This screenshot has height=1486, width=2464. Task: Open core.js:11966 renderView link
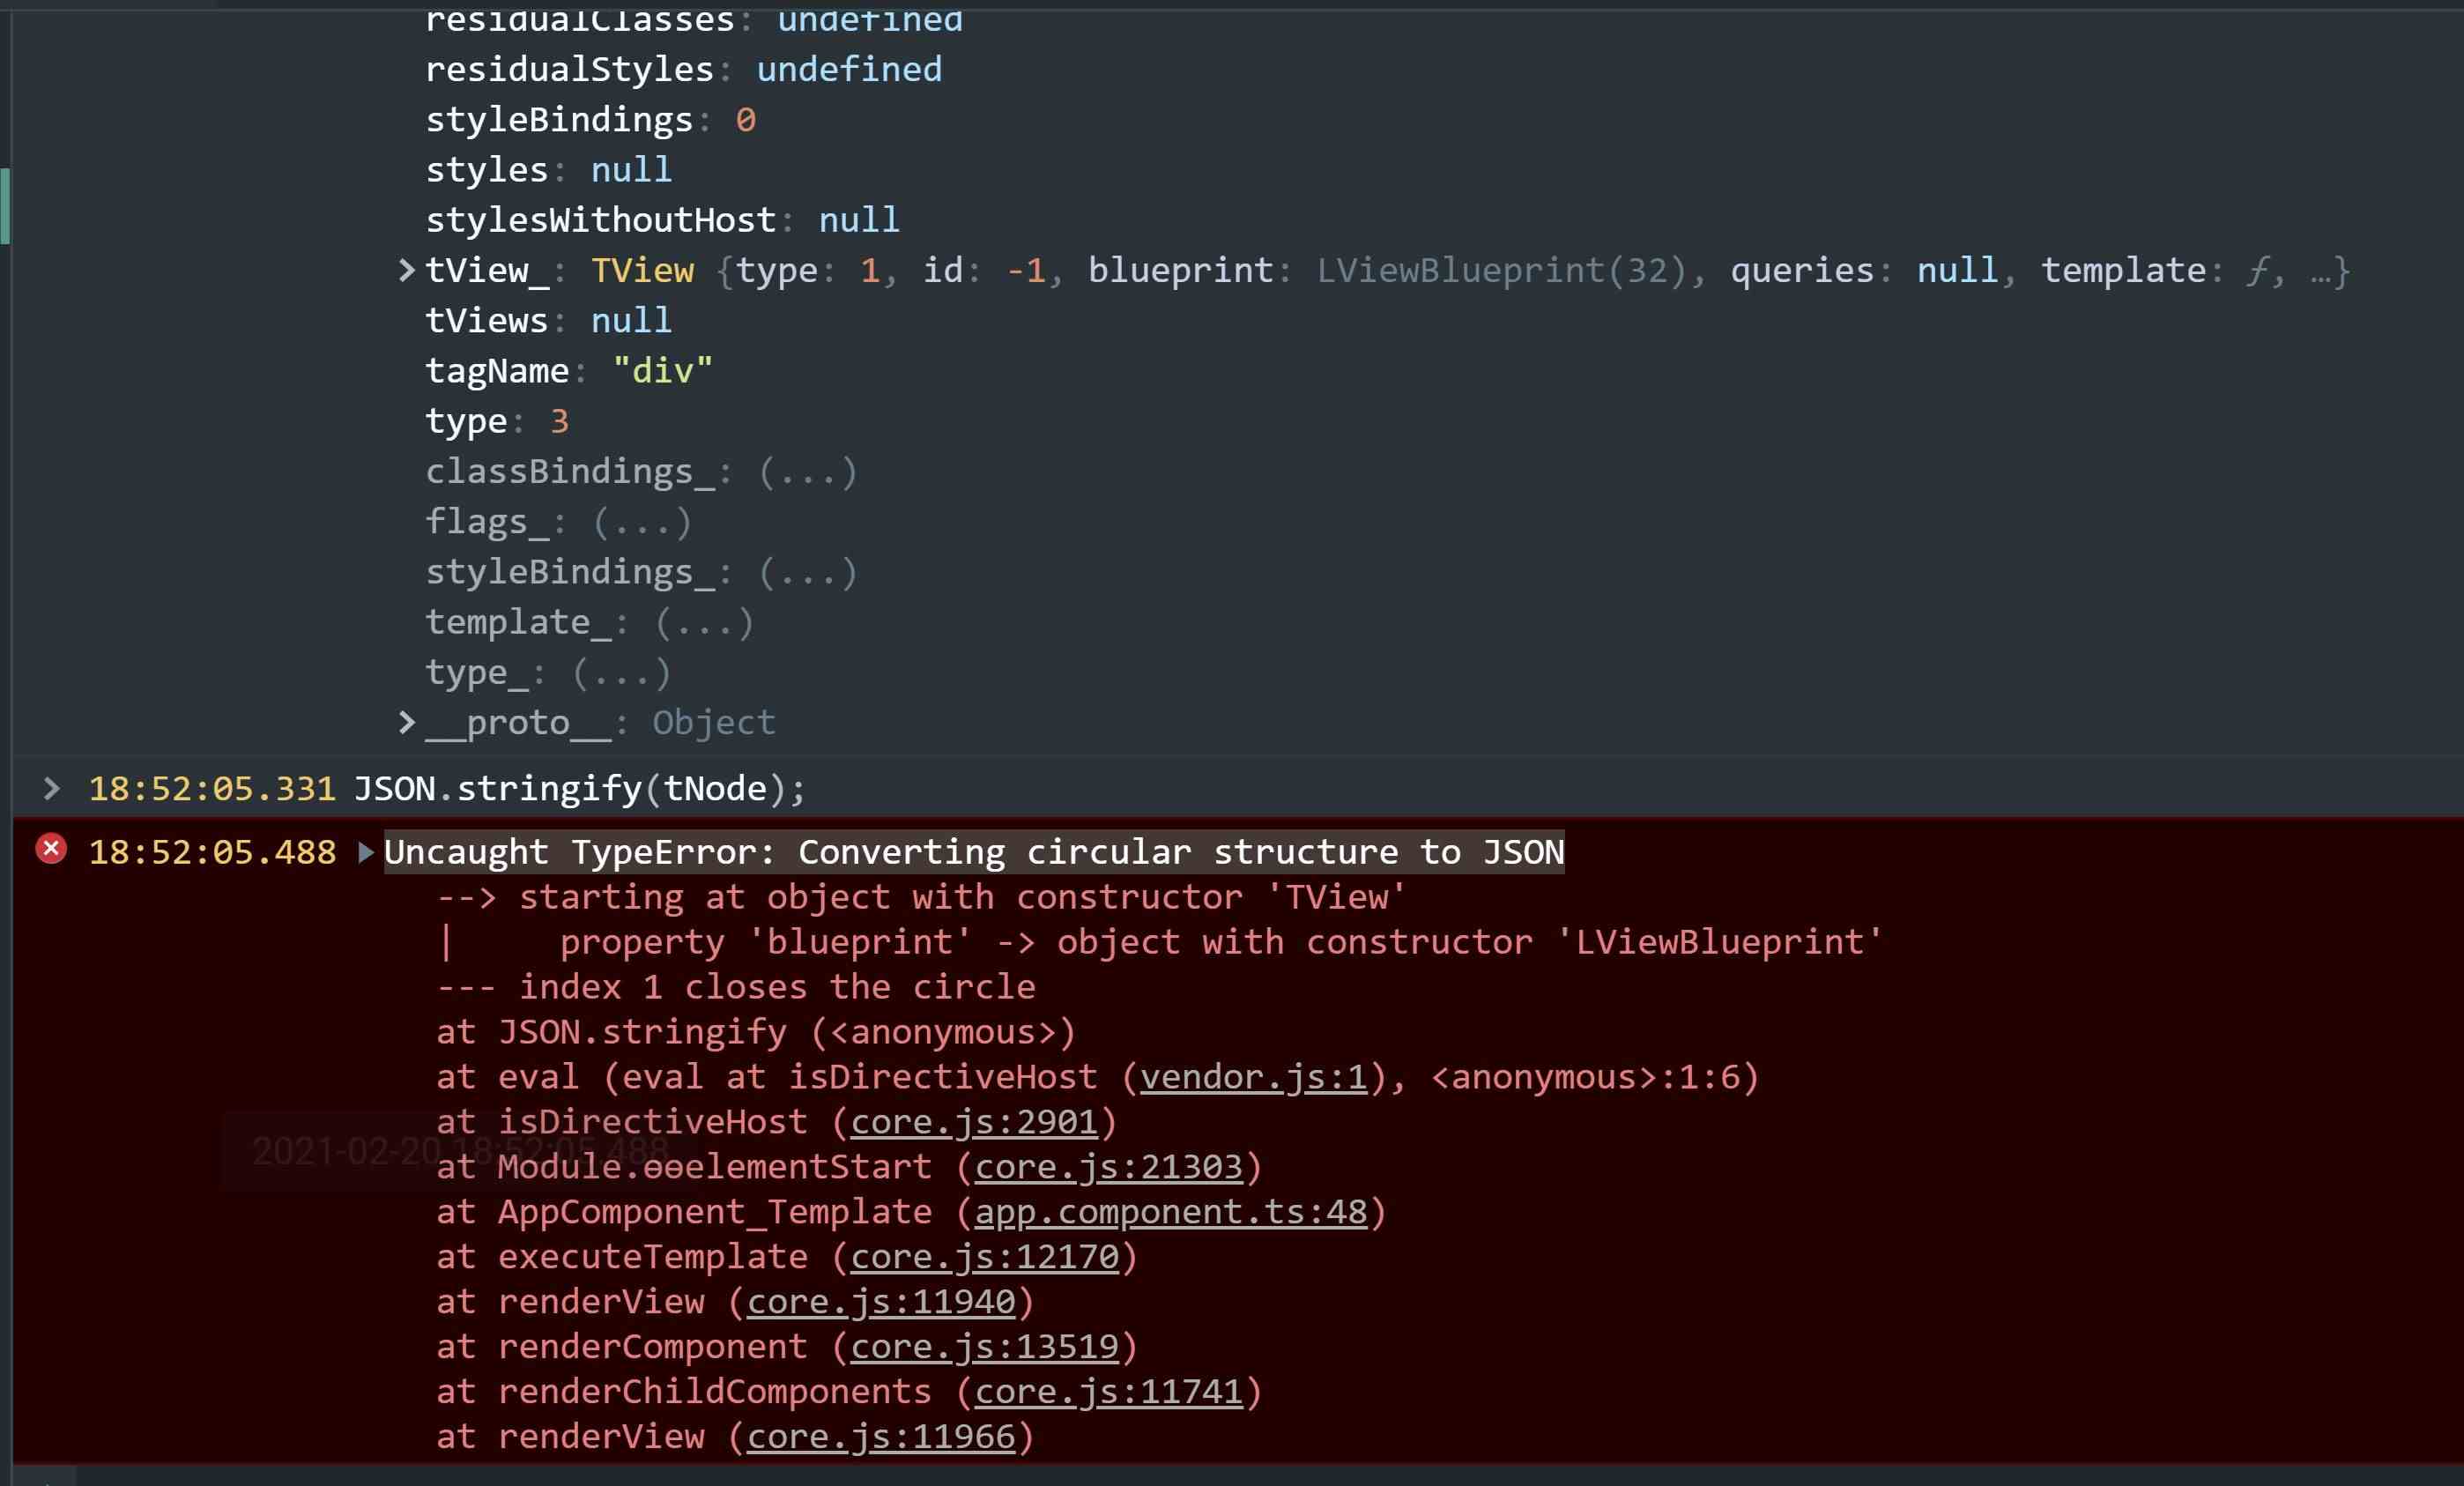pos(881,1437)
